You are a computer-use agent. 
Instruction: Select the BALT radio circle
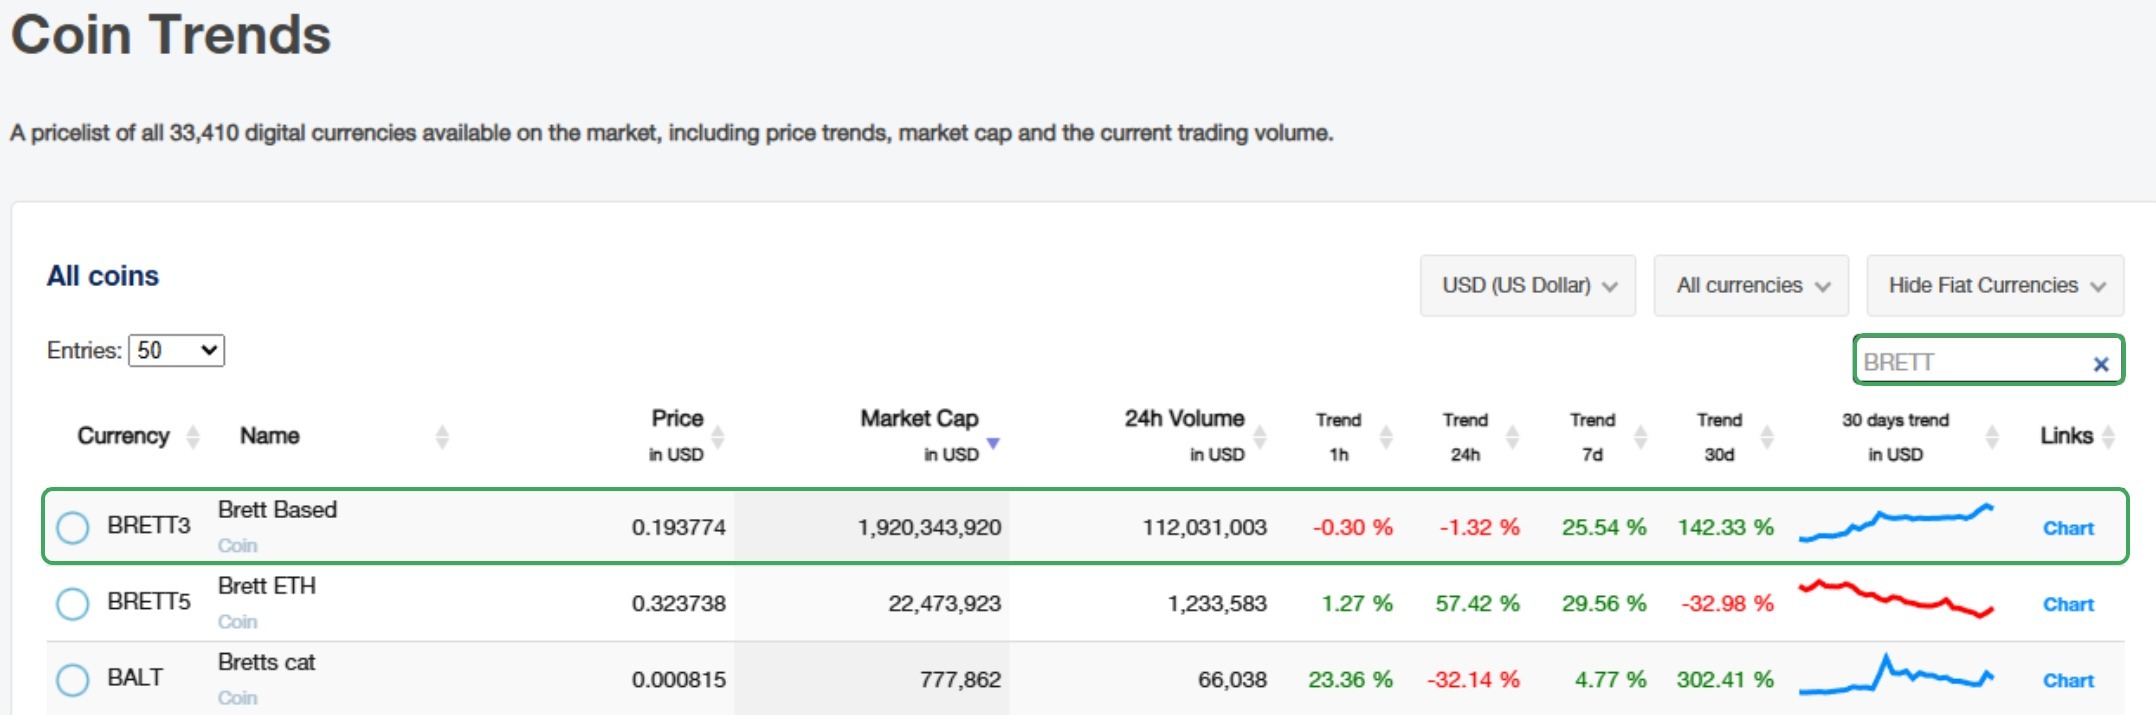(x=73, y=679)
